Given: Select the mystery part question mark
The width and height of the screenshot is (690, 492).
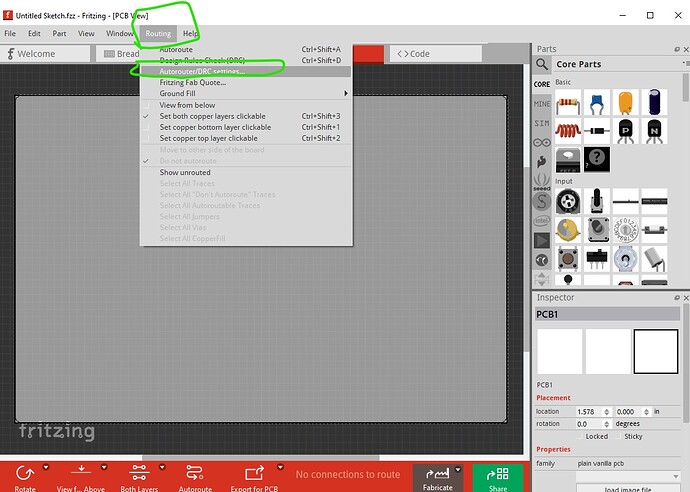Looking at the screenshot, I should tap(597, 159).
